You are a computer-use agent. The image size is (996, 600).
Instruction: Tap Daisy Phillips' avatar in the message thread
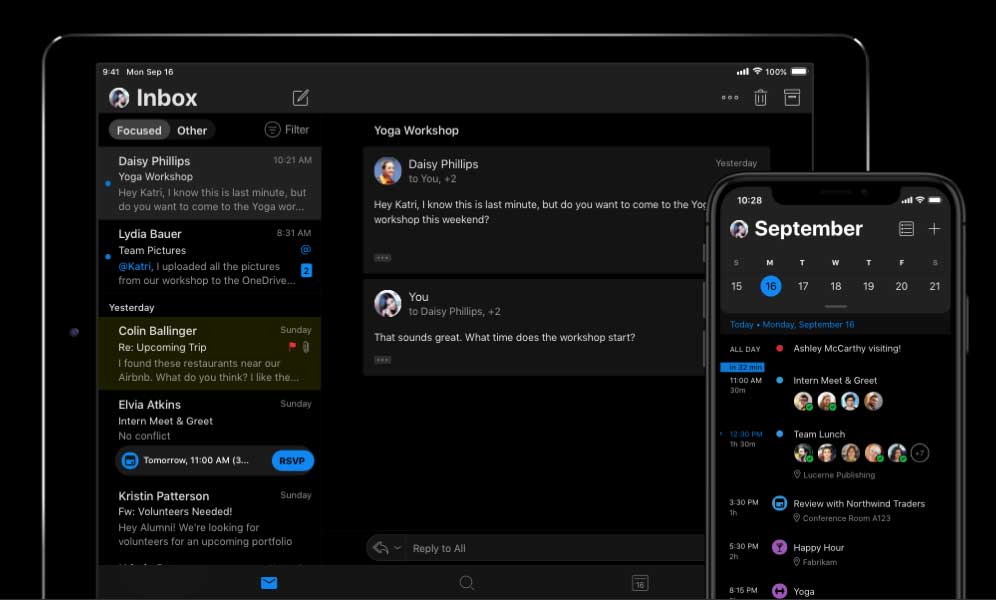coord(387,171)
